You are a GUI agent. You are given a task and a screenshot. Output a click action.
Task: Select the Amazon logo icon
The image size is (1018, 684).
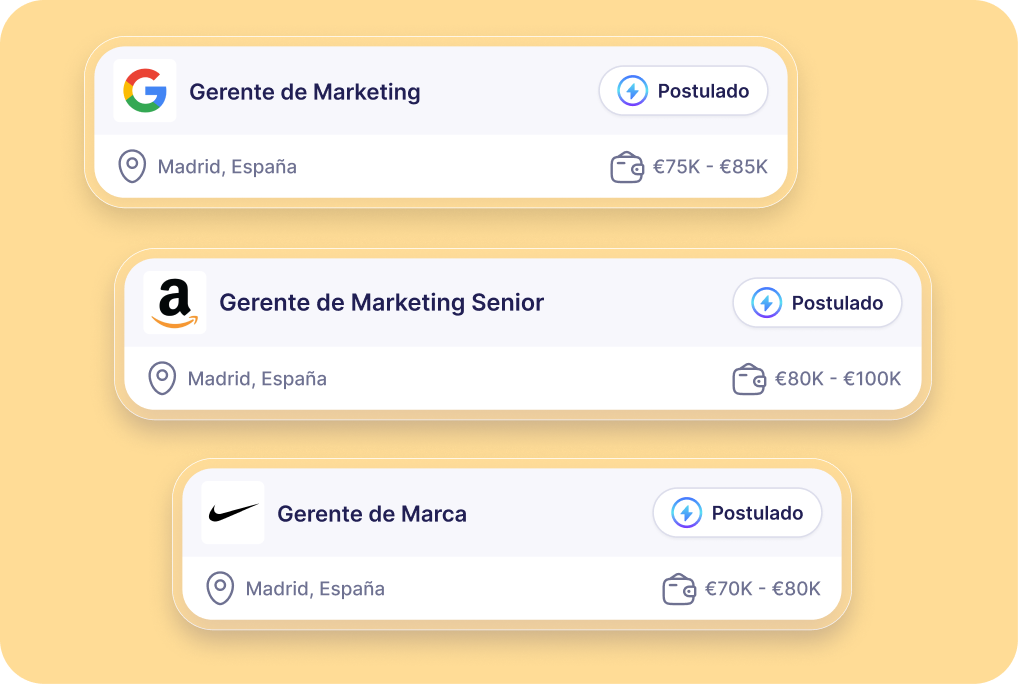point(175,303)
